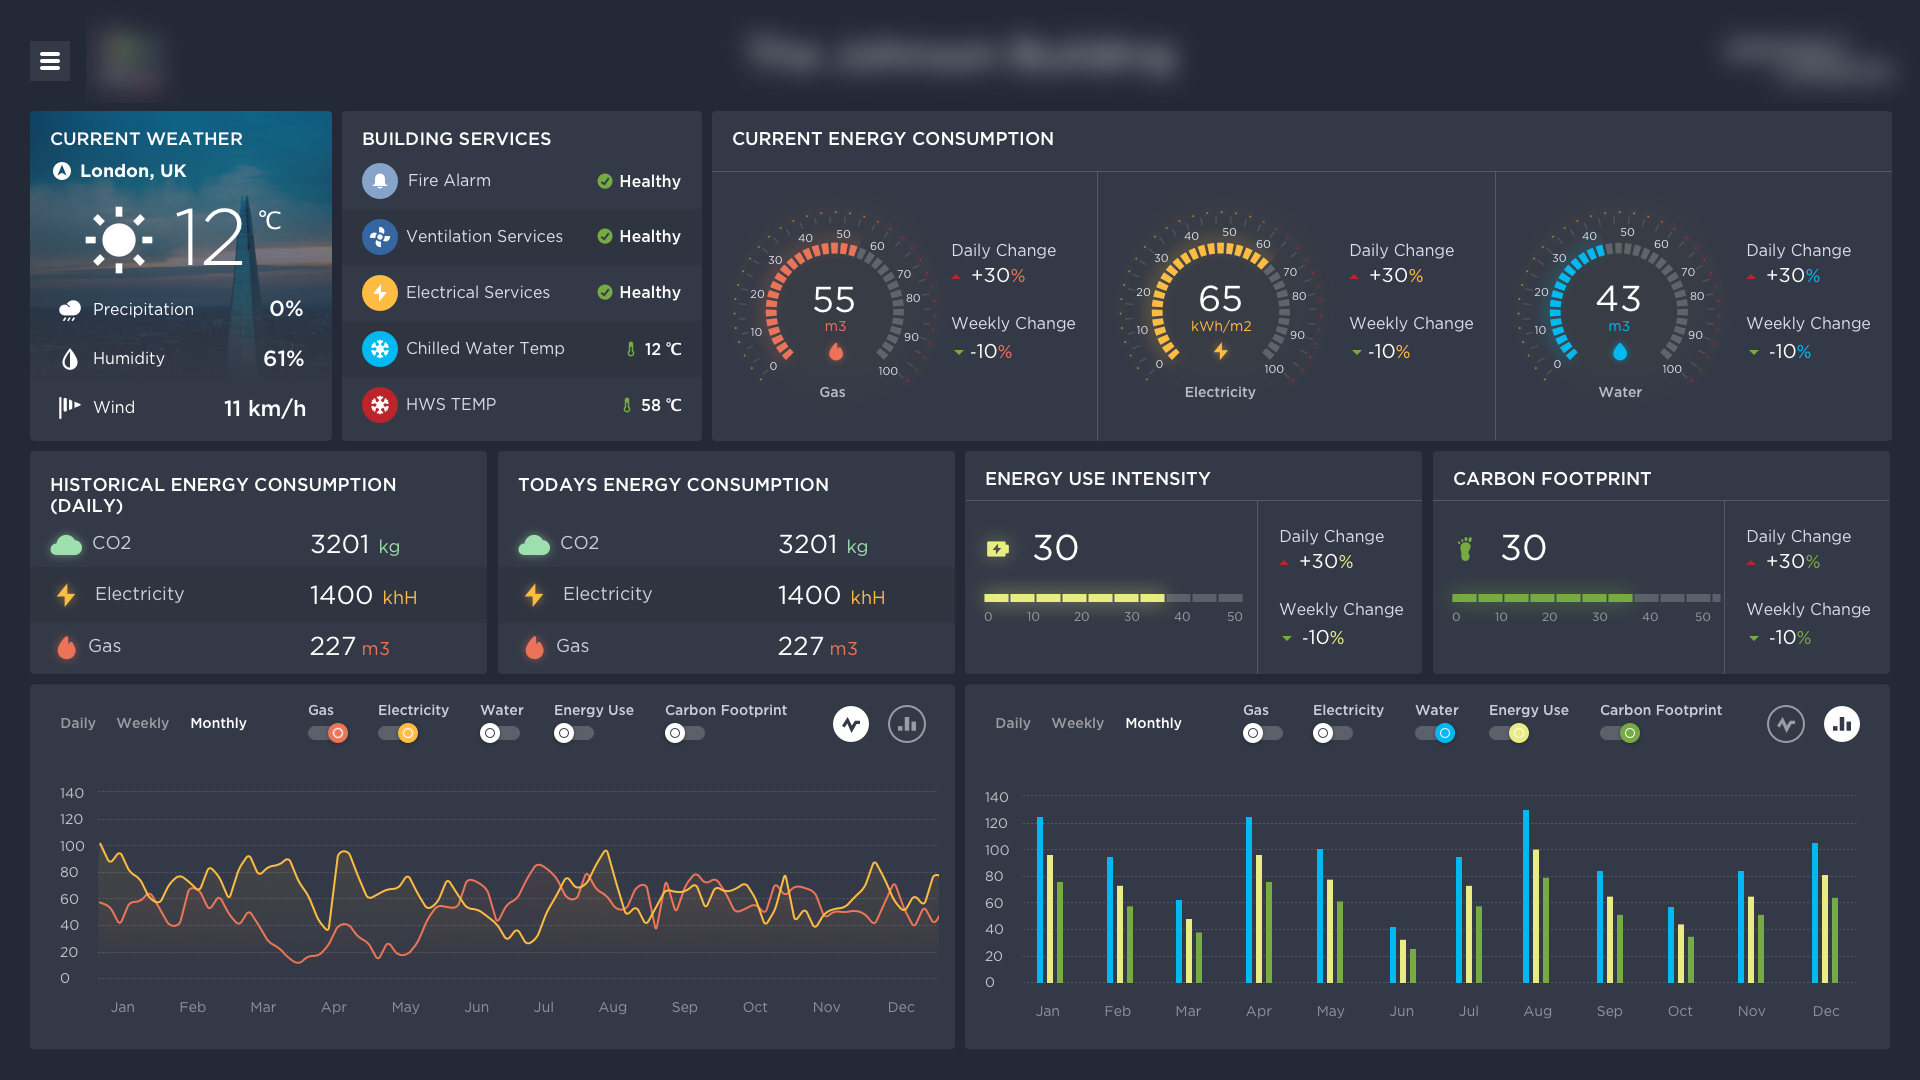Select Daily tab on left chart

point(78,723)
